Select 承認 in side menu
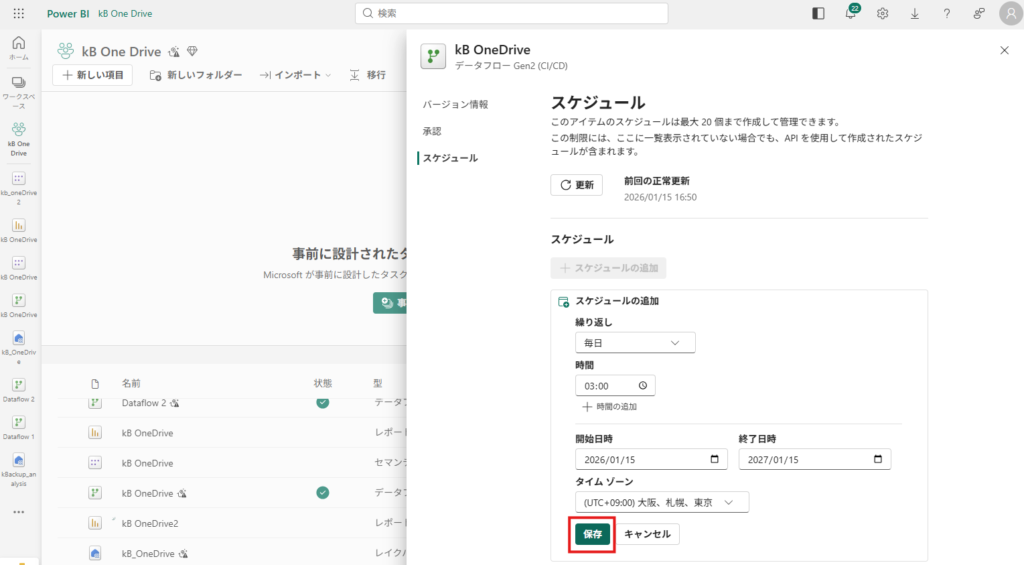The width and height of the screenshot is (1024, 565). tap(432, 131)
